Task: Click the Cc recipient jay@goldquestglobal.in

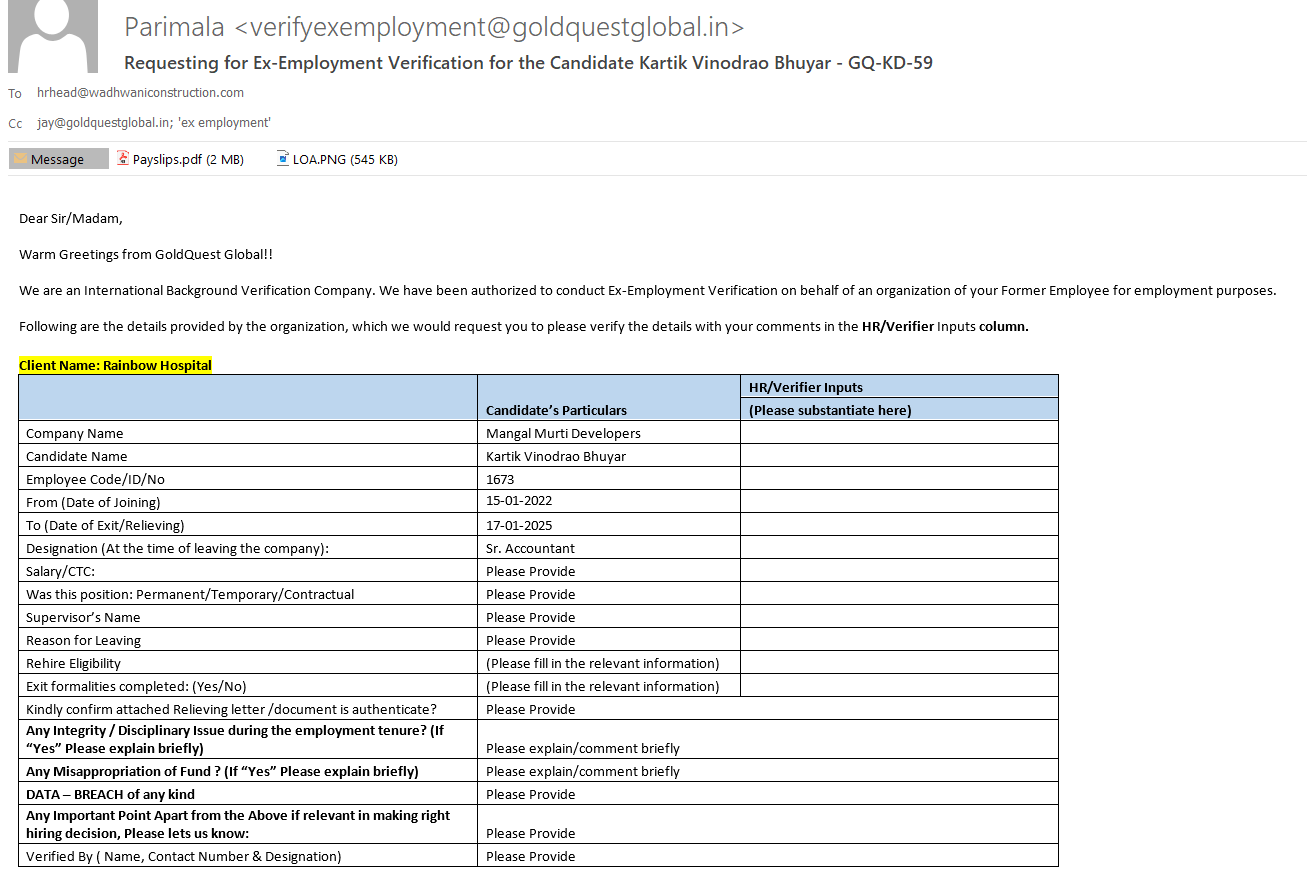Action: pyautogui.click(x=103, y=123)
